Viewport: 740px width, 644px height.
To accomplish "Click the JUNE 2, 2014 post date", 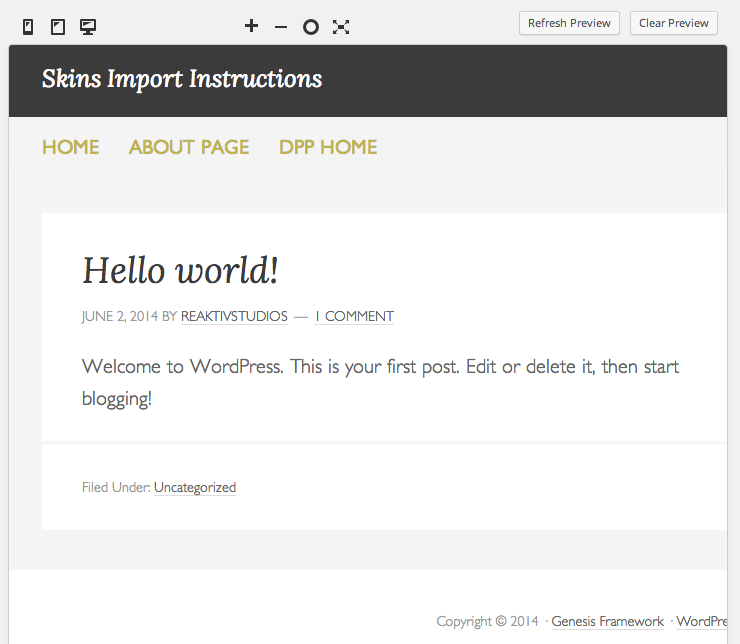I will tap(120, 316).
